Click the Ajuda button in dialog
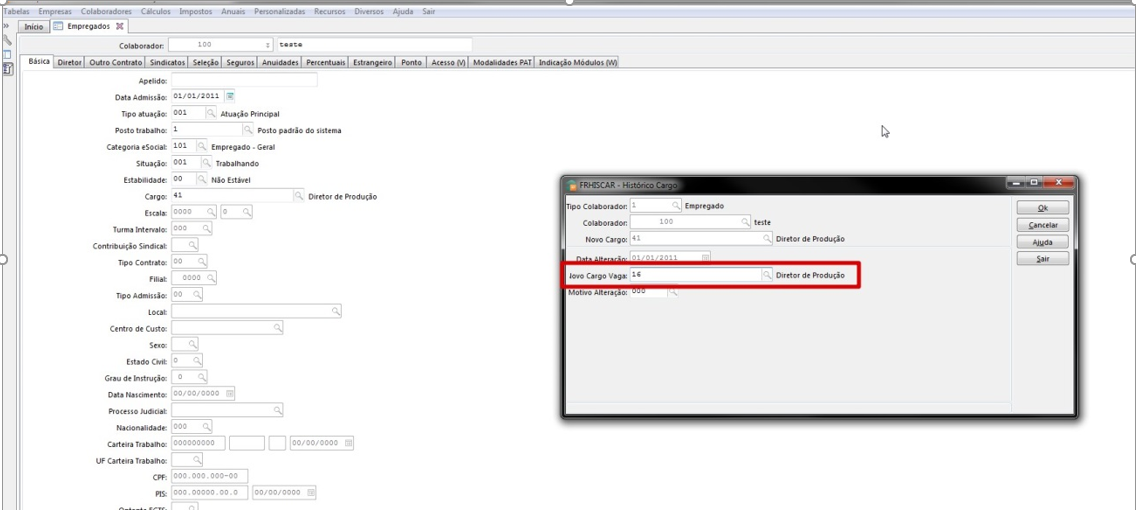The image size is (1136, 510). (1042, 242)
